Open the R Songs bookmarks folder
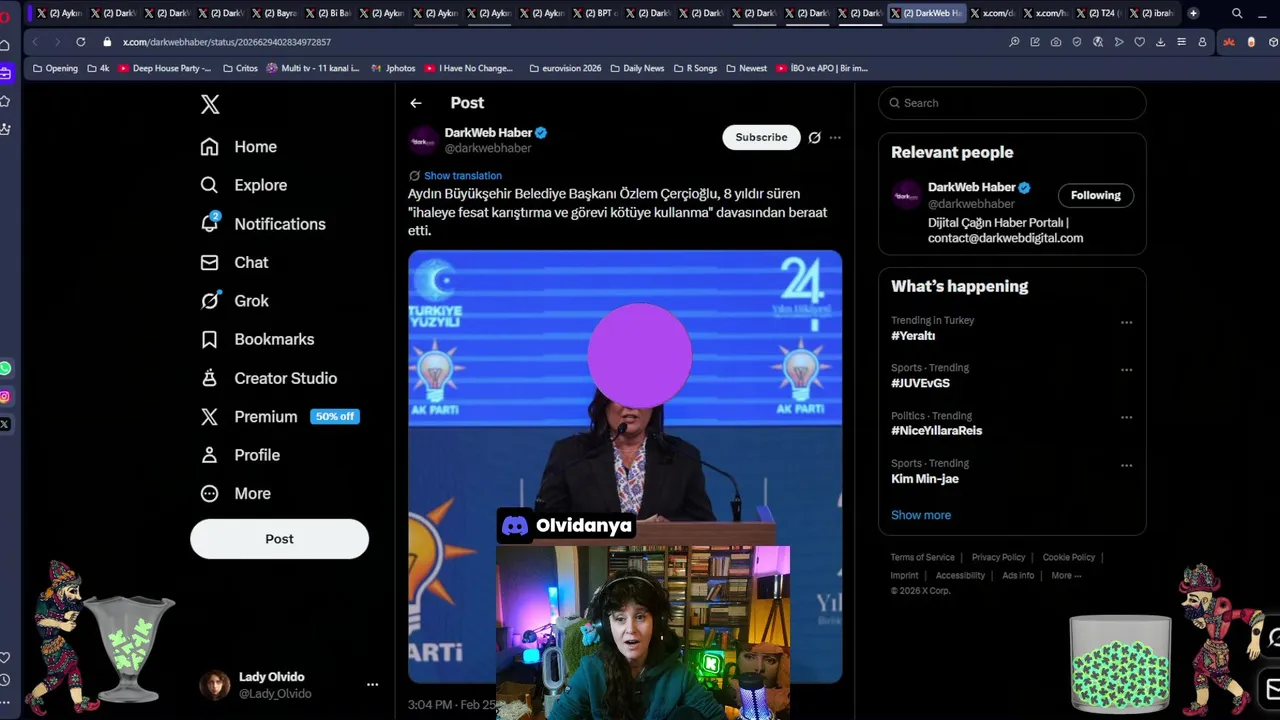The height and width of the screenshot is (720, 1280). click(x=695, y=68)
